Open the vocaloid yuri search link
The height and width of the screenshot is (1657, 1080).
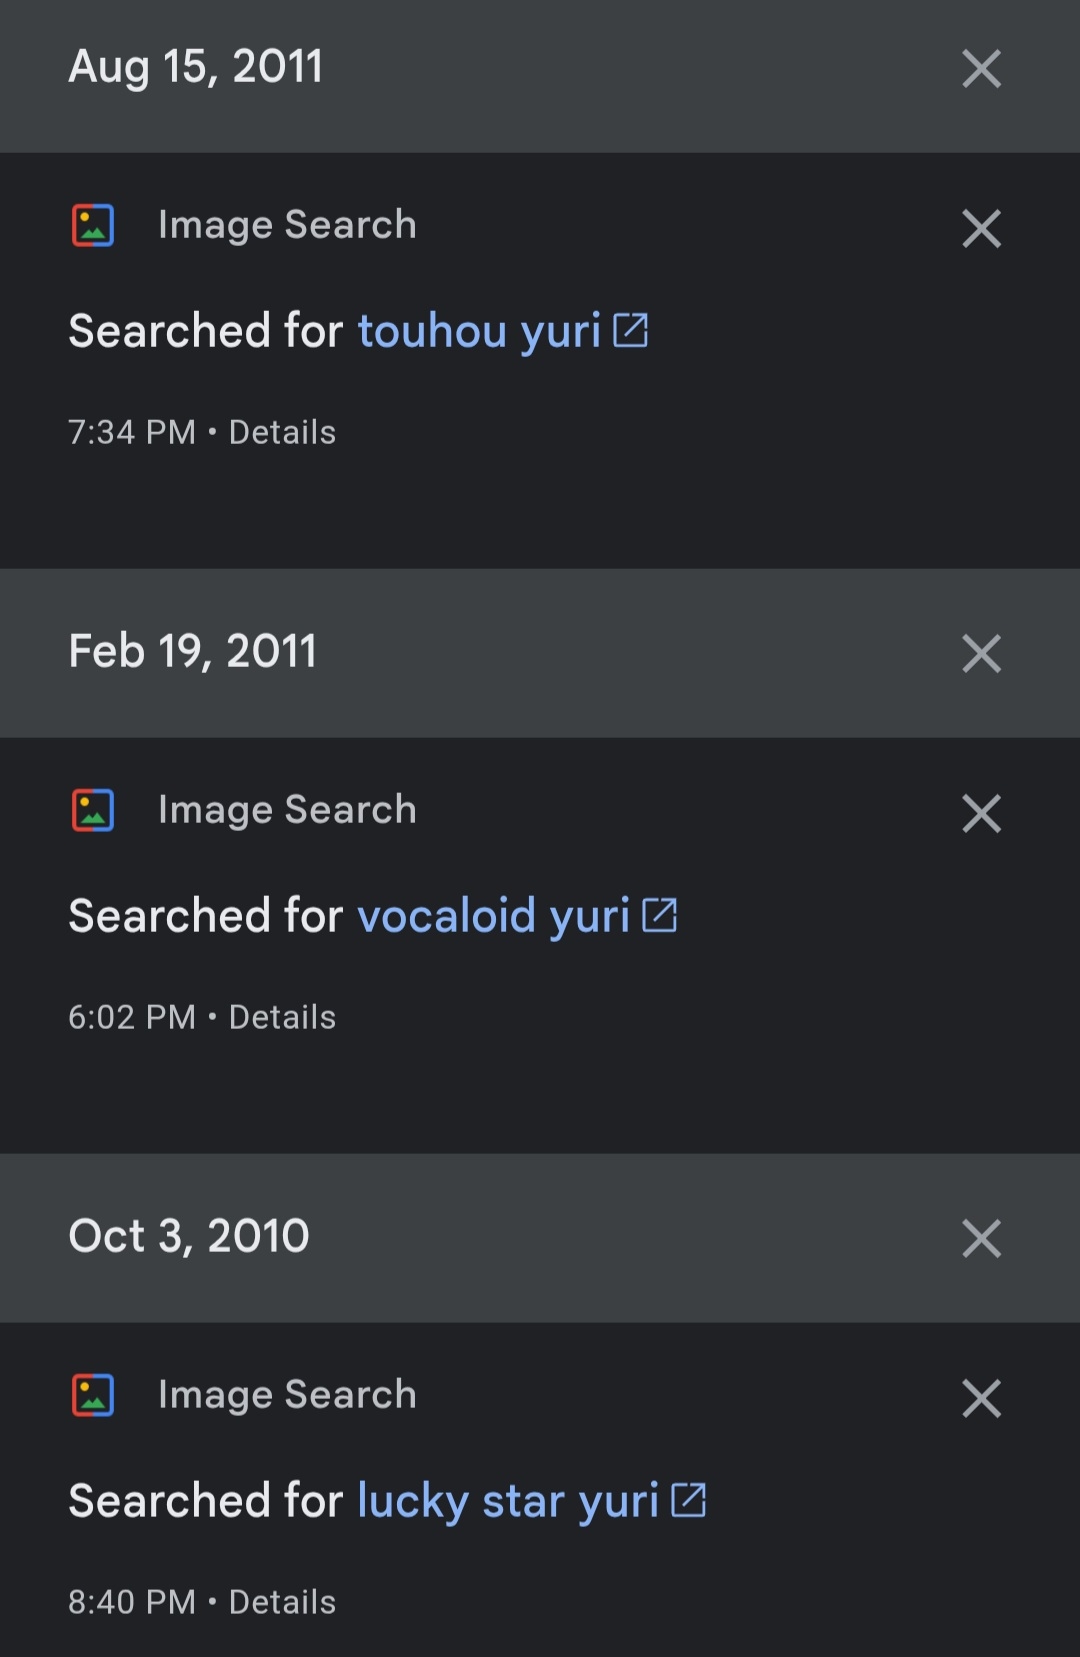(x=493, y=917)
